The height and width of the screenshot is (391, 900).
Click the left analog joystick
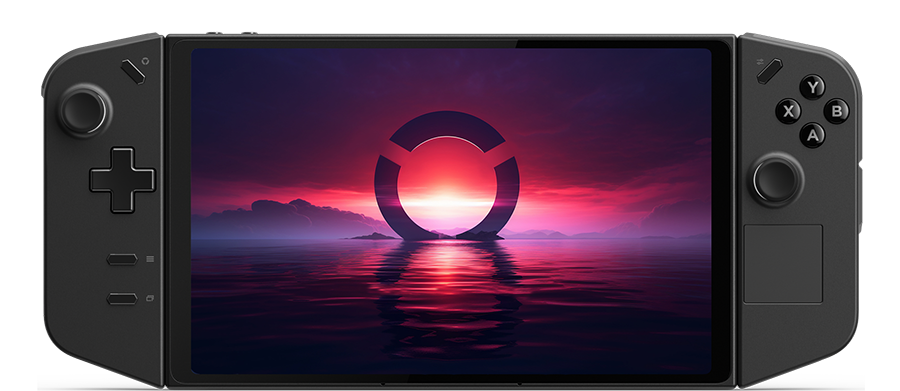click(x=84, y=110)
